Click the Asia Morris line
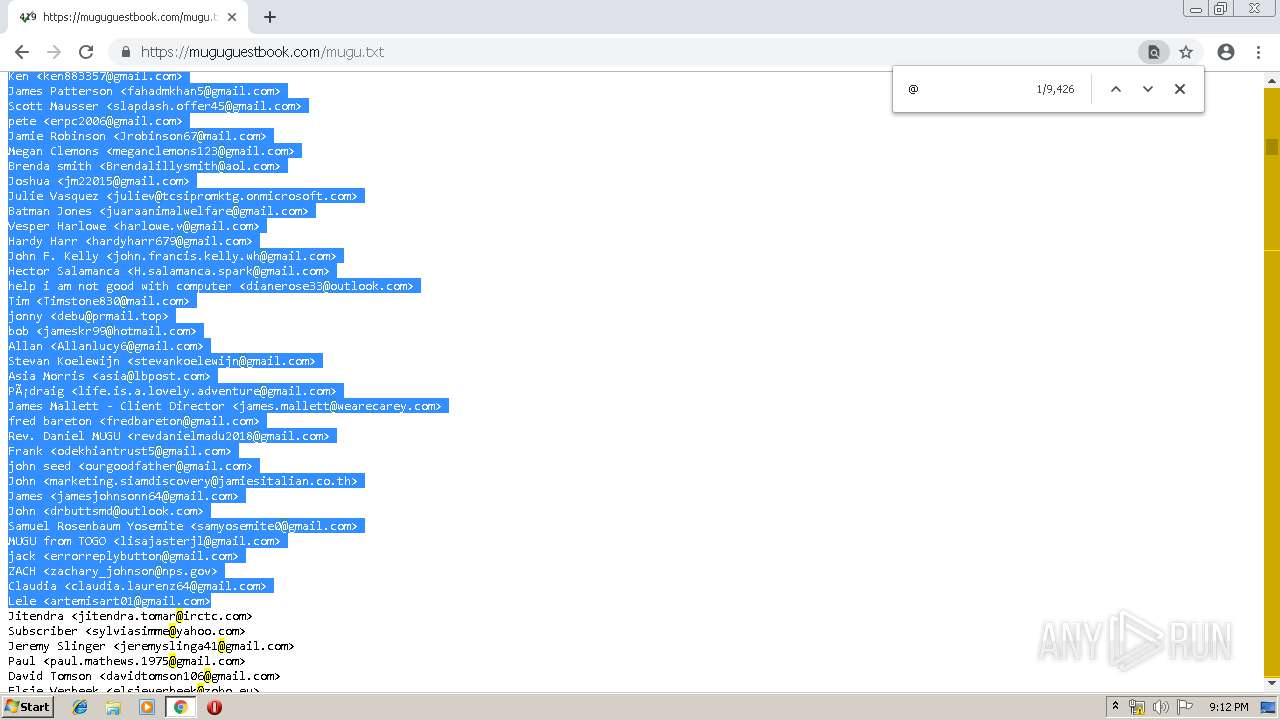The image size is (1280, 720). pyautogui.click(x=109, y=376)
